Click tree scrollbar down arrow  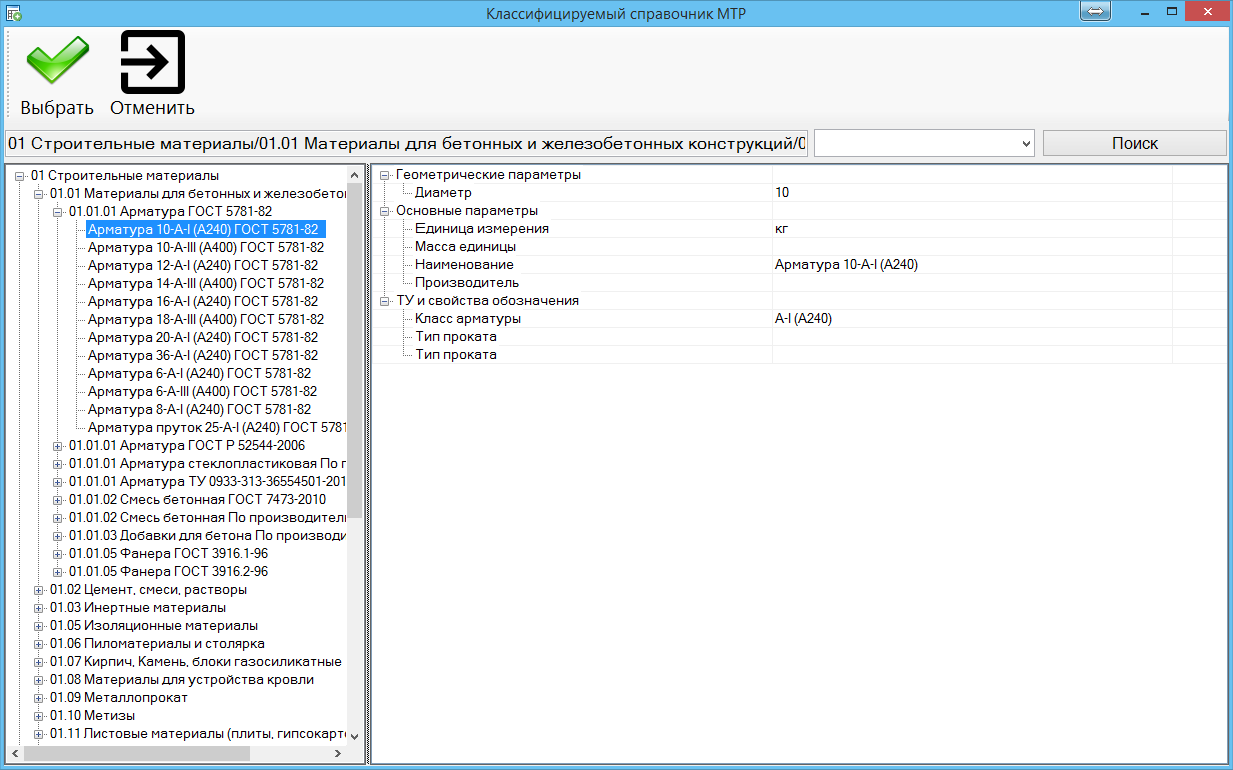point(355,736)
